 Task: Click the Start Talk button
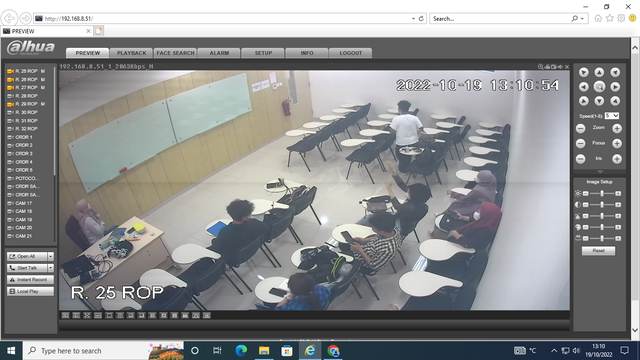coord(27,268)
